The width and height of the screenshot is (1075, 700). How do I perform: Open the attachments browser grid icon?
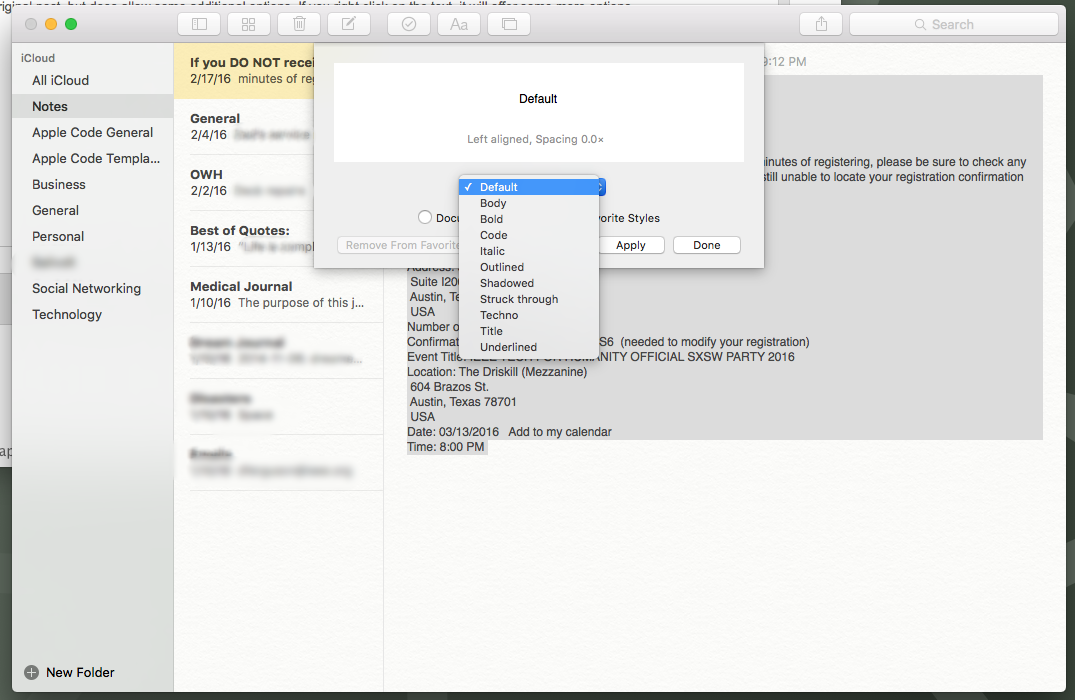coord(249,24)
